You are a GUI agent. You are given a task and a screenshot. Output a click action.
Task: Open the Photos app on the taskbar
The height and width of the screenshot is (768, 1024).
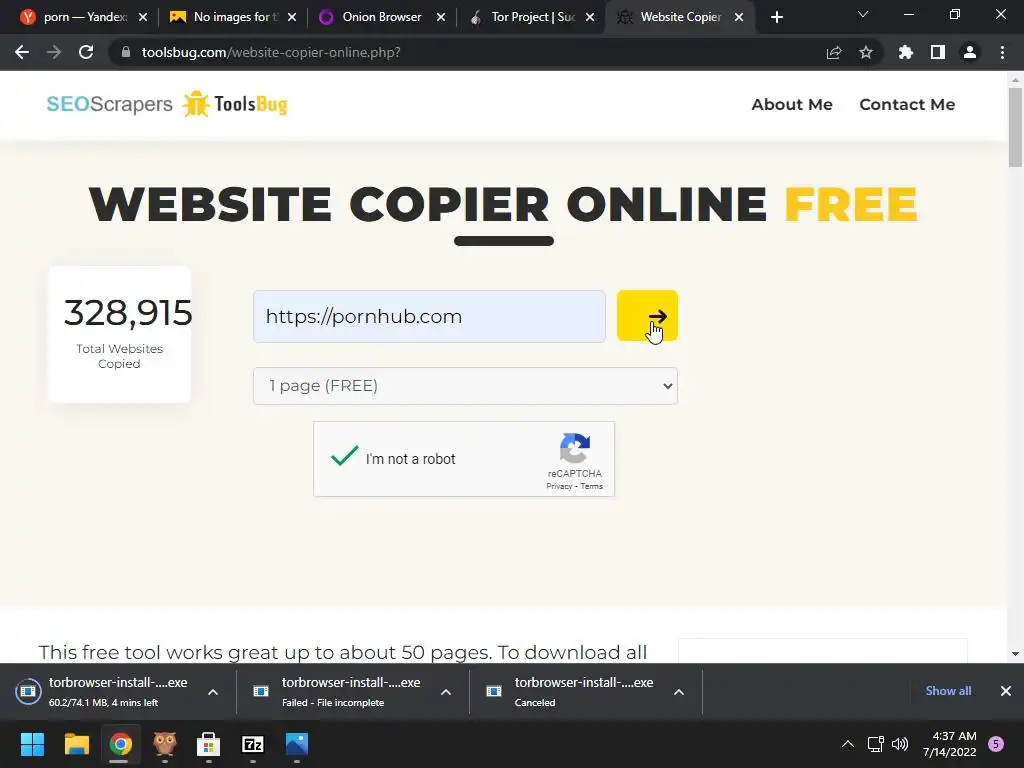(x=296, y=744)
